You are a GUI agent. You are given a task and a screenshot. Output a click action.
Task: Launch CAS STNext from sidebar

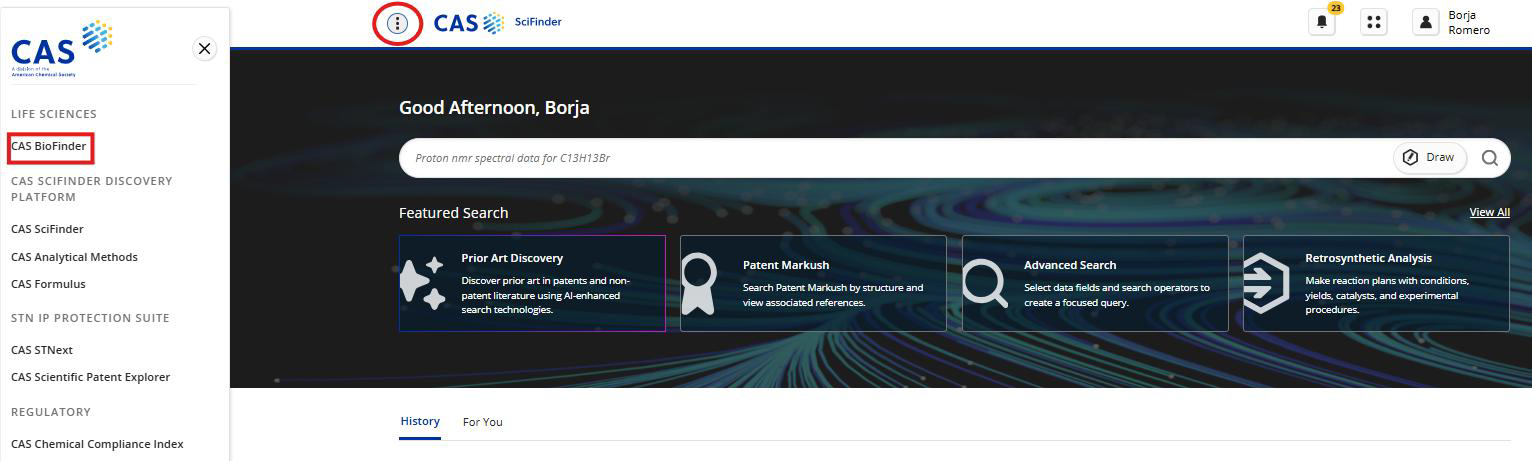tap(42, 350)
